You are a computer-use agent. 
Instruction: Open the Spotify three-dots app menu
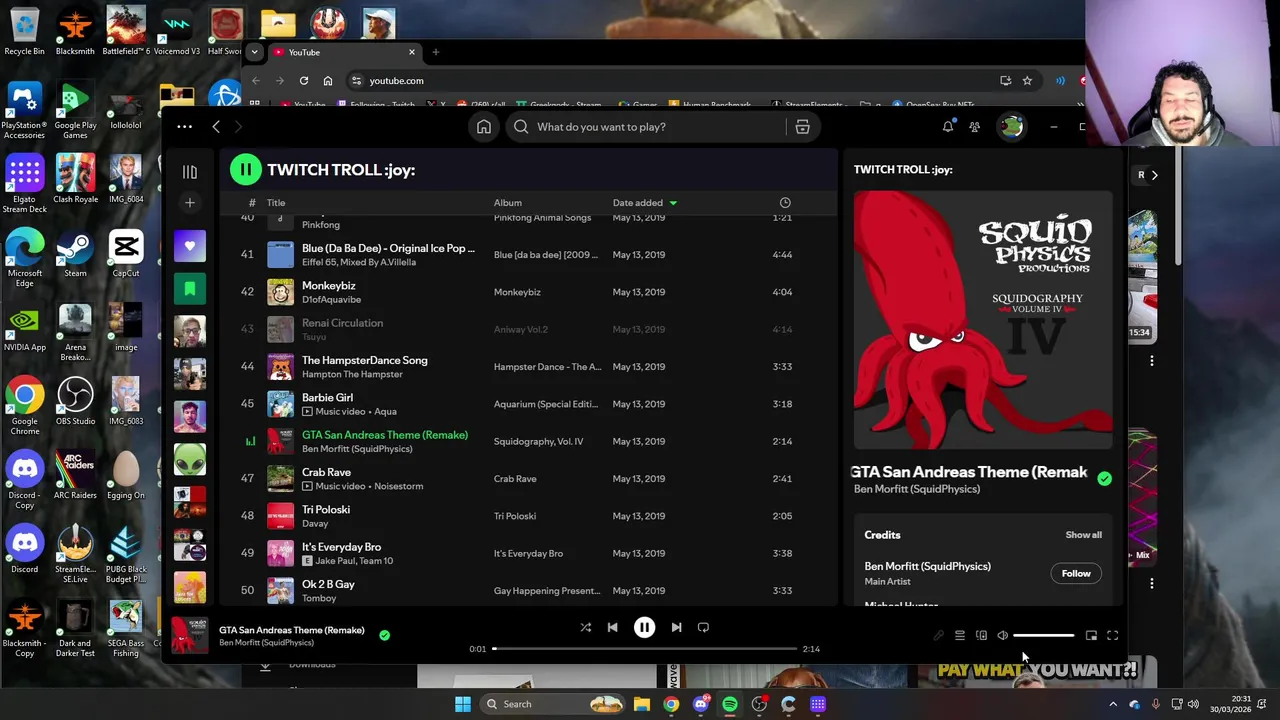184,127
